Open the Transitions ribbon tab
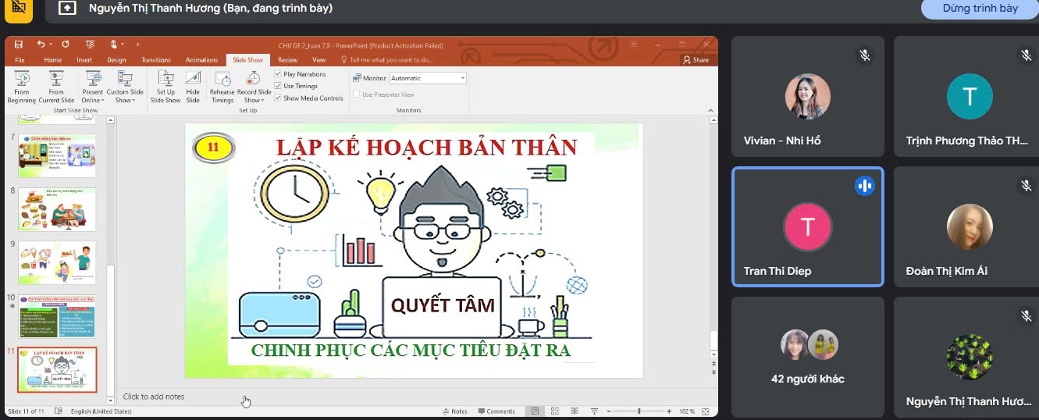Viewport: 1039px width, 420px height. pyautogui.click(x=156, y=60)
